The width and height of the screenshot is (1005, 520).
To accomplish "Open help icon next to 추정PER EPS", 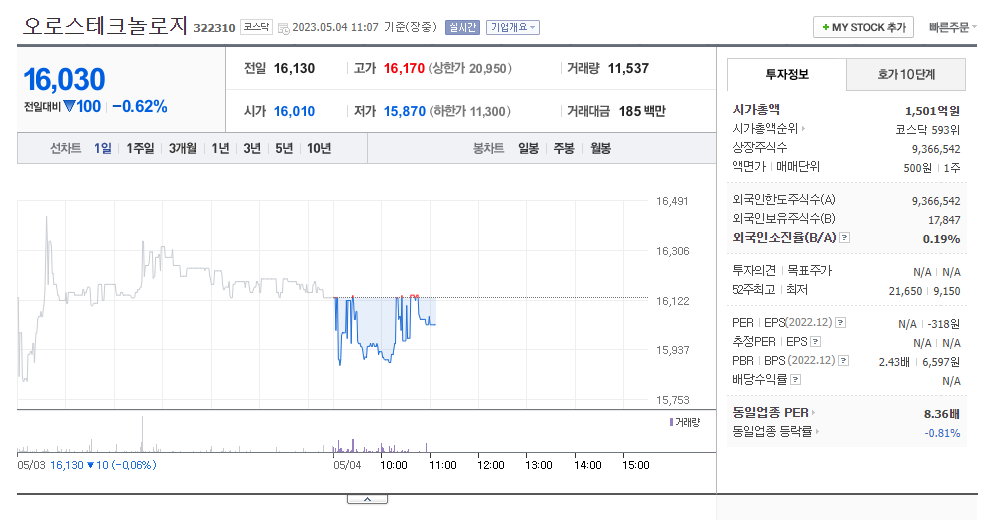I will 815,342.
